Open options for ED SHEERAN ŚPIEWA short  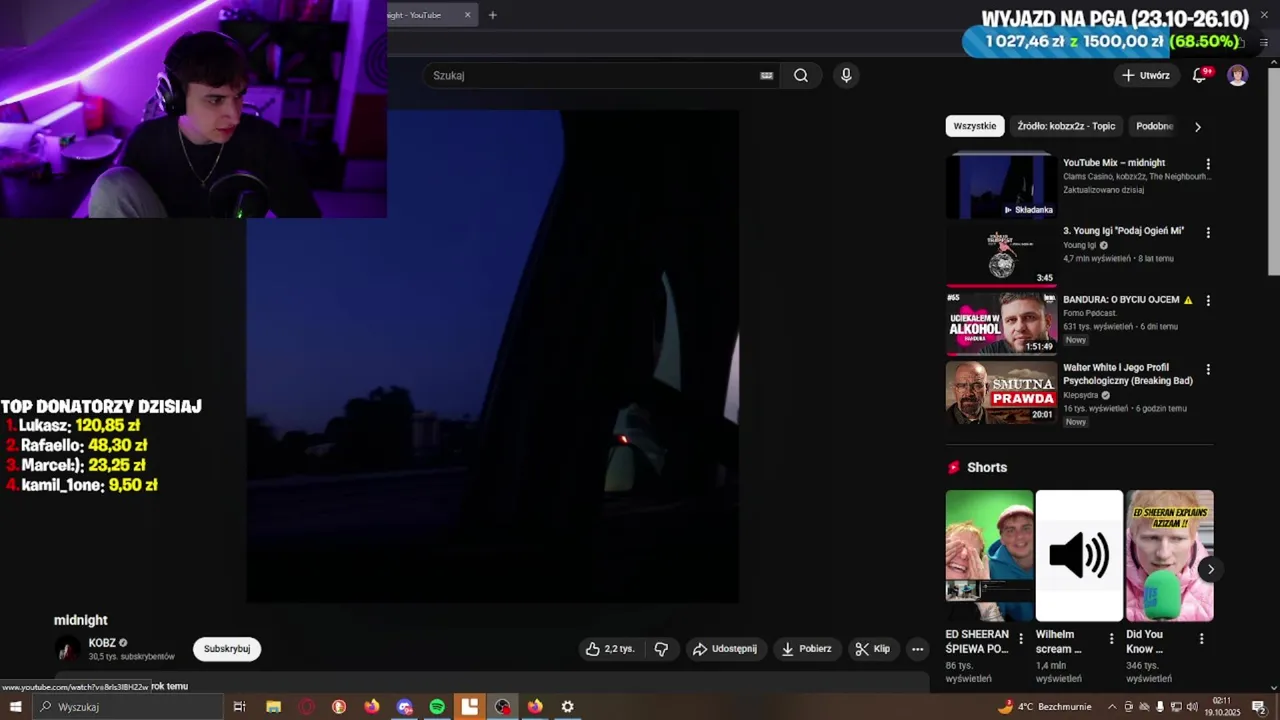tap(1021, 638)
